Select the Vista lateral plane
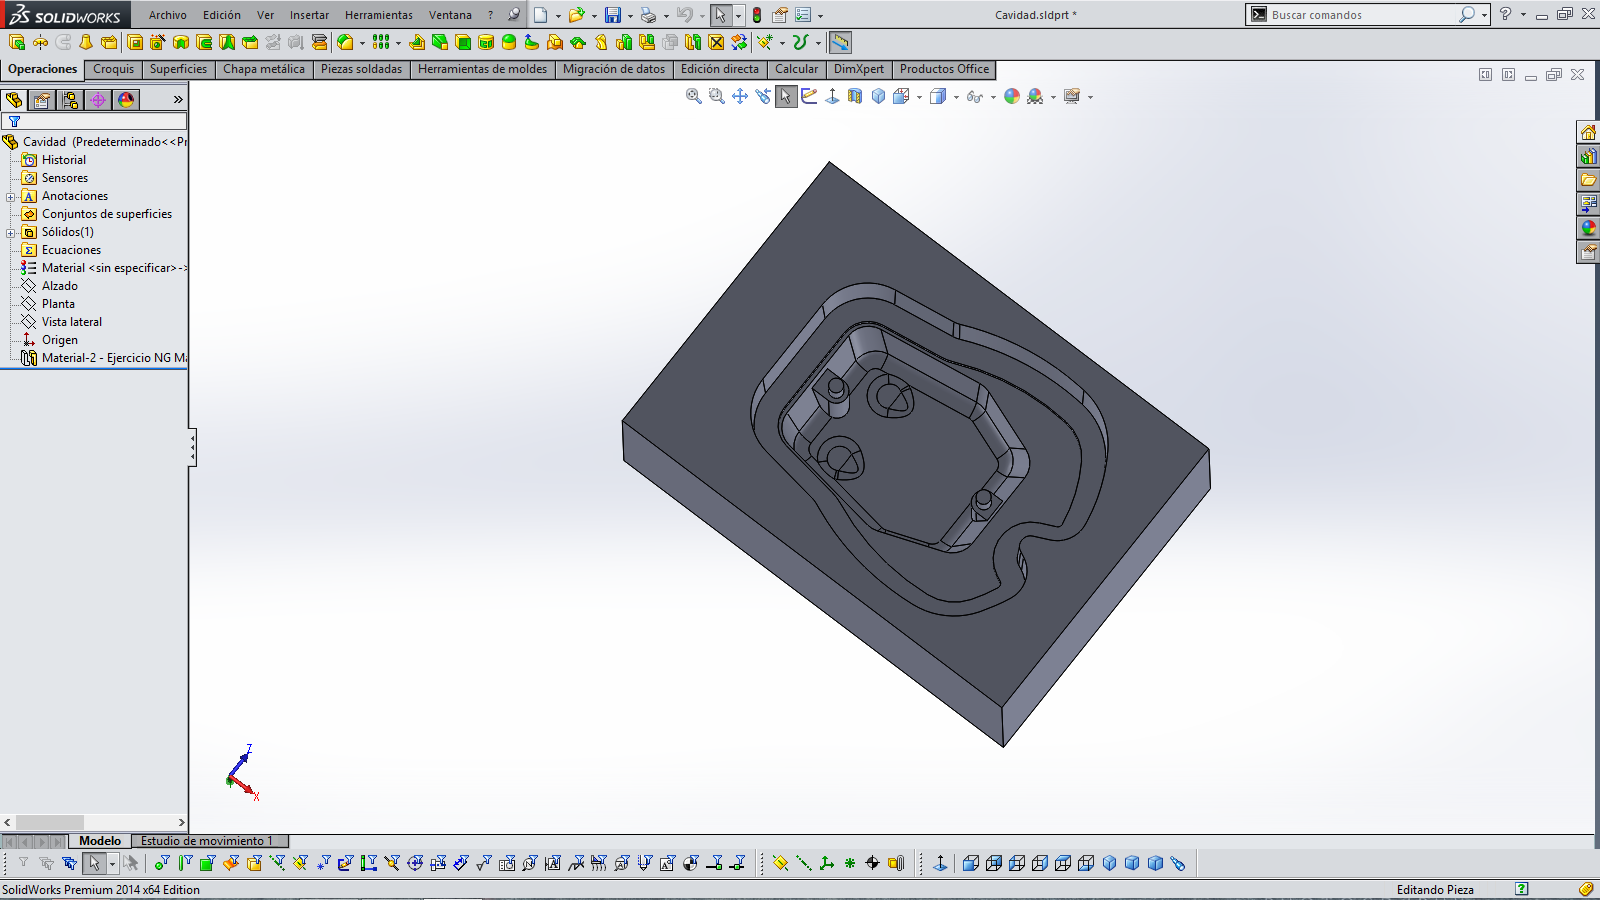This screenshot has width=1600, height=900. pyautogui.click(x=72, y=322)
